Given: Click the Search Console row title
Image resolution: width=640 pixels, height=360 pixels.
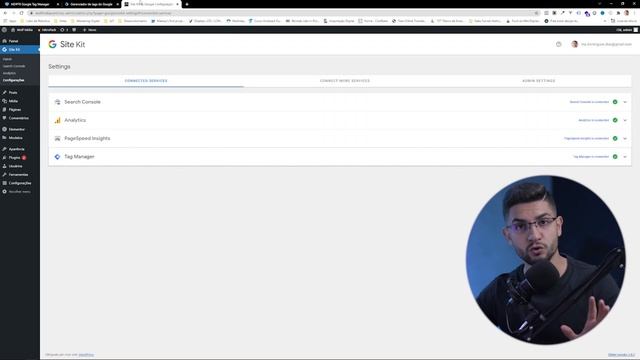Looking at the screenshot, I should click(82, 102).
